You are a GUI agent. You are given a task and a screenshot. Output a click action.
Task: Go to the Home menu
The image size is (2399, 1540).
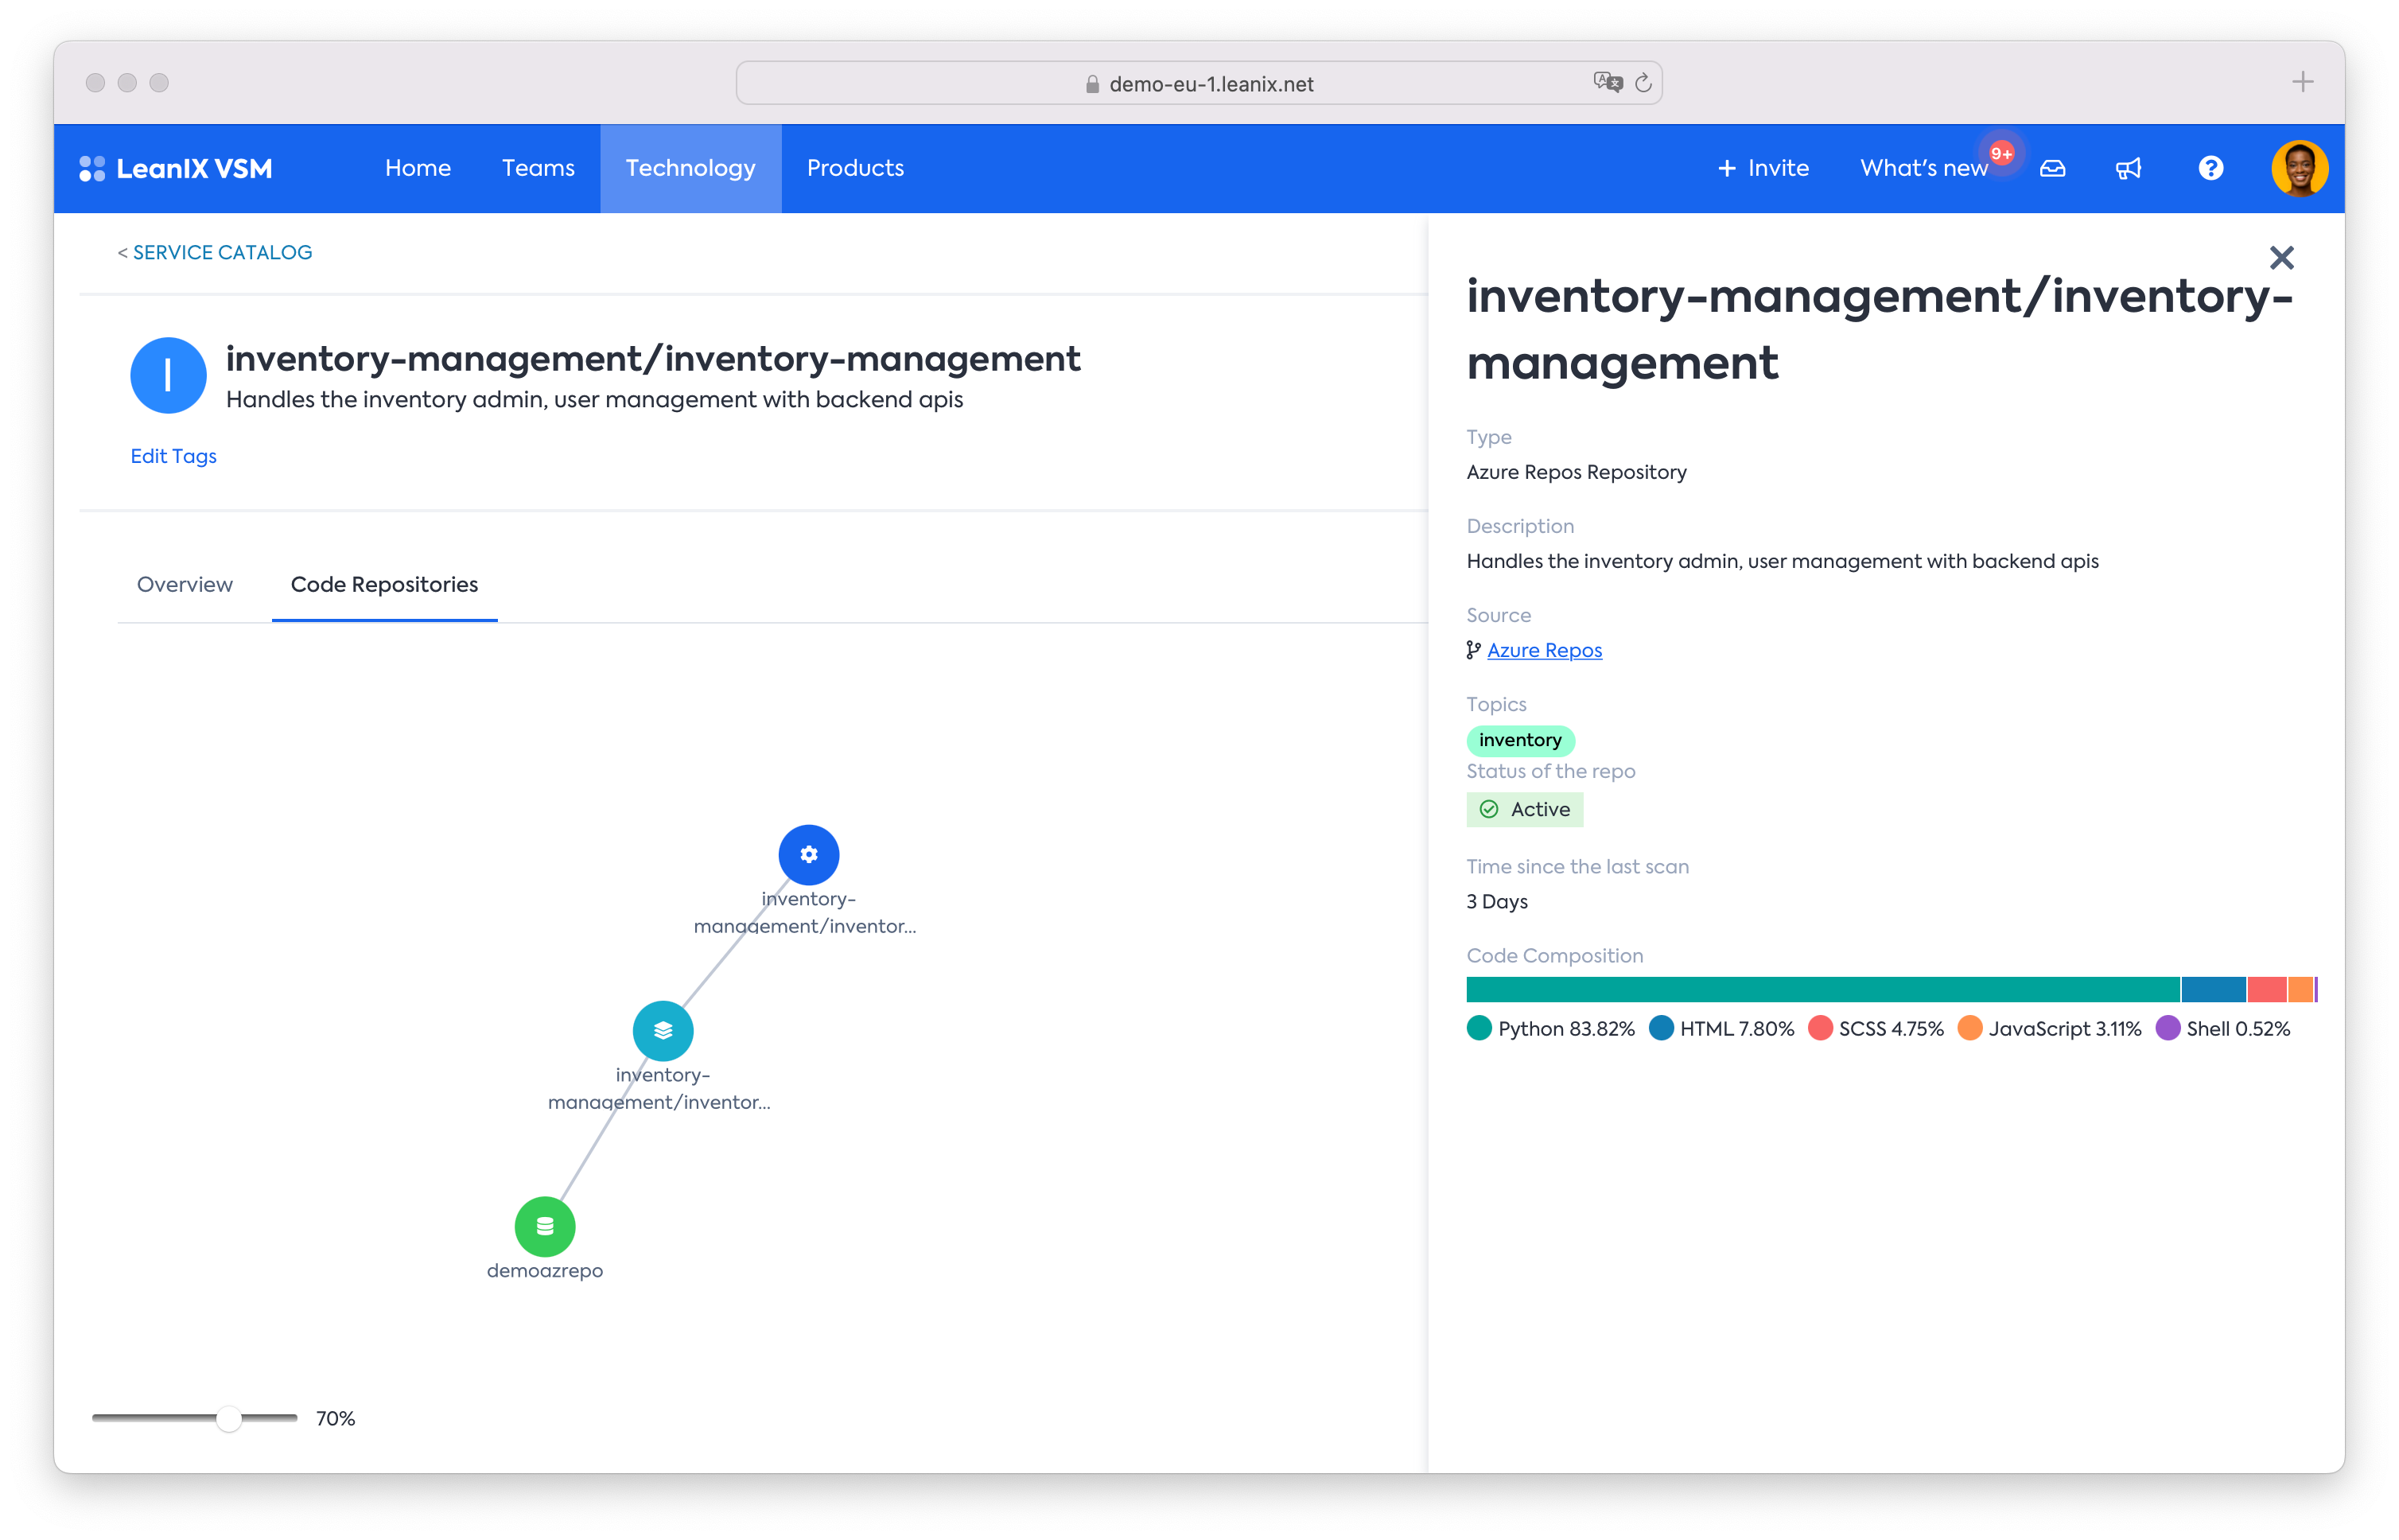point(418,168)
